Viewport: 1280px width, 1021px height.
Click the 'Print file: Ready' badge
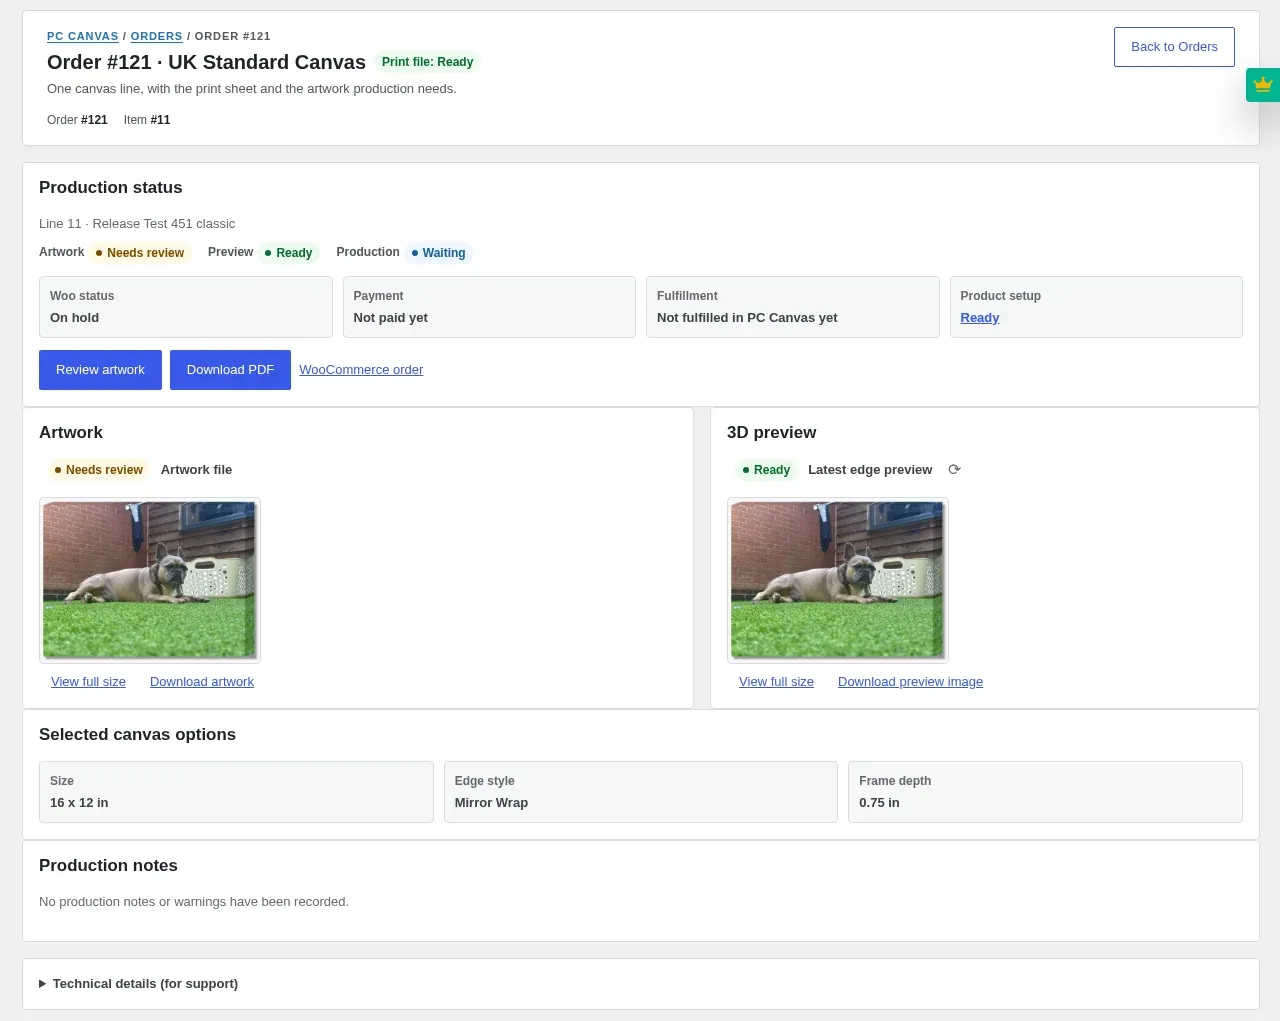point(427,62)
